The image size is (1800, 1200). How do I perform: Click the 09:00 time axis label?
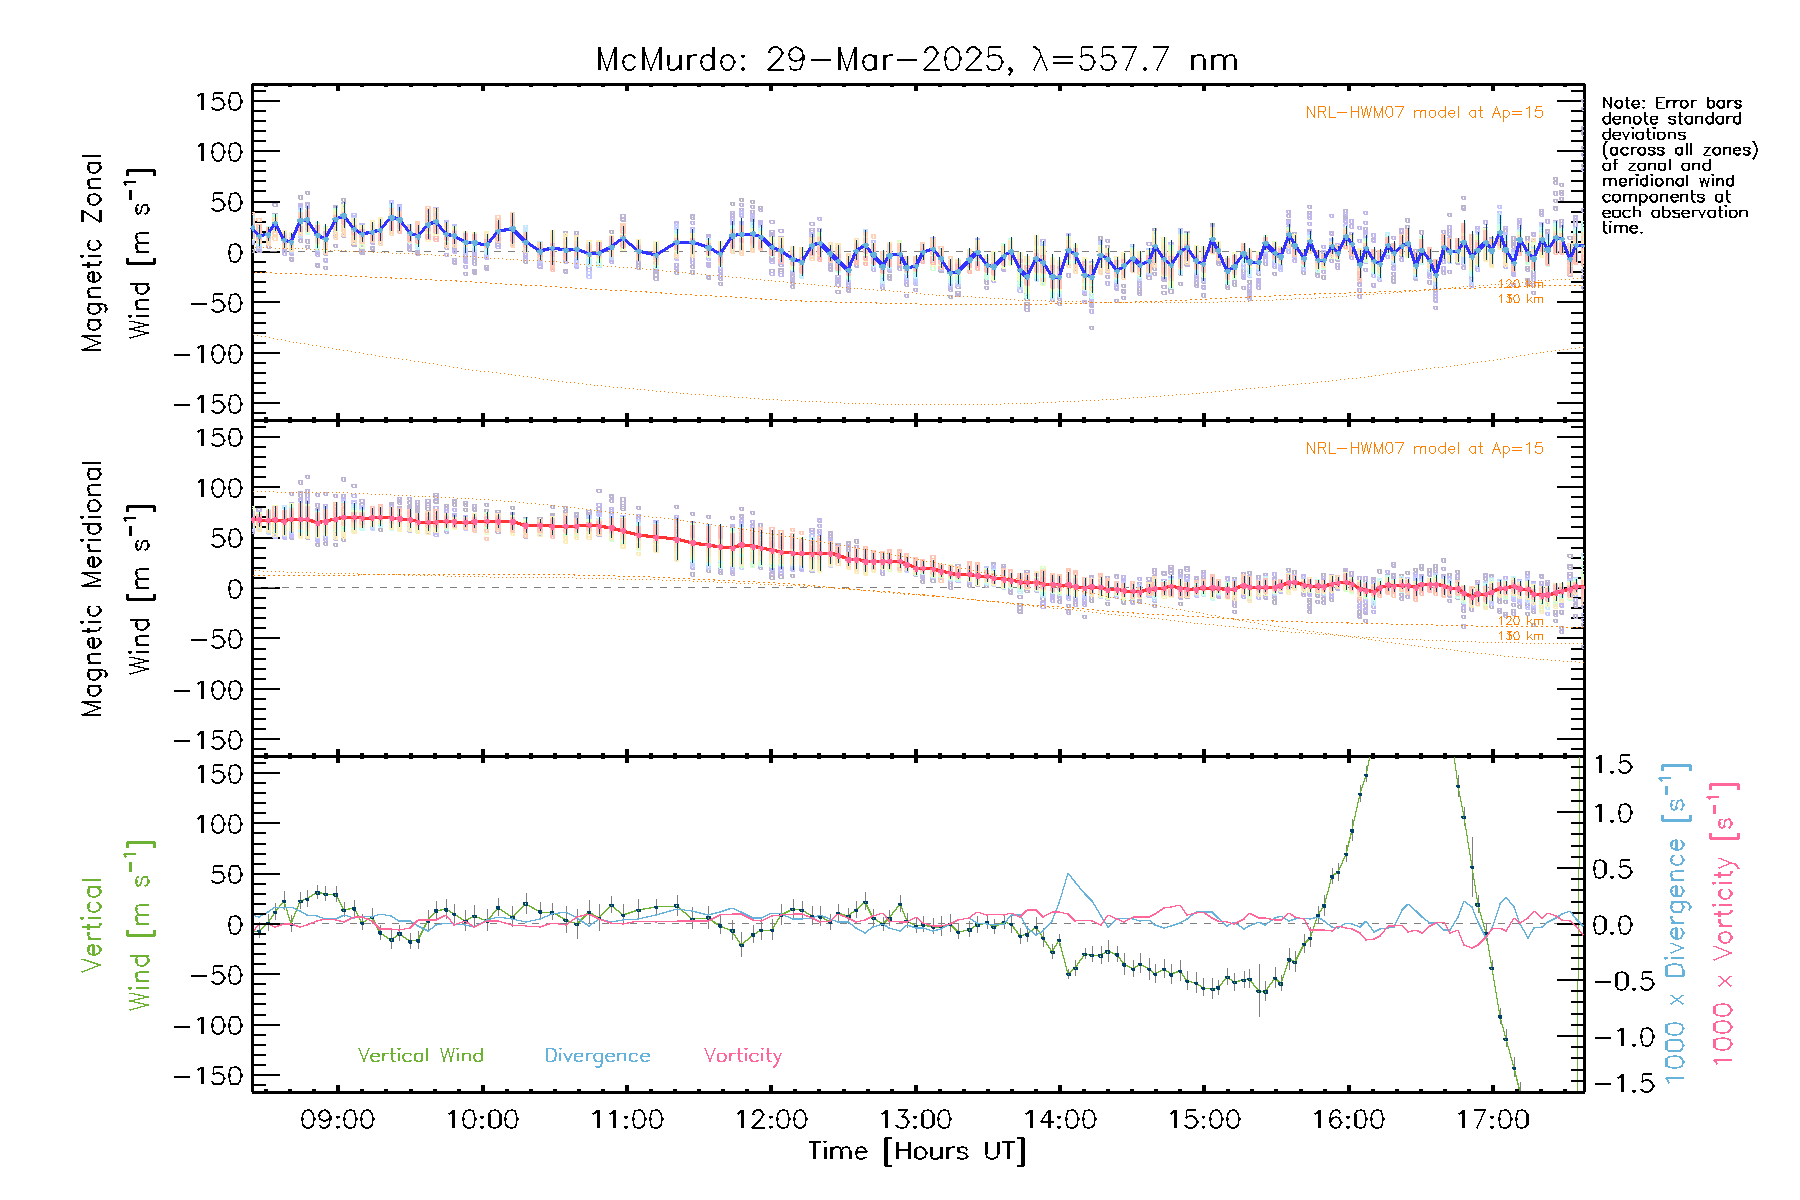tap(337, 1120)
